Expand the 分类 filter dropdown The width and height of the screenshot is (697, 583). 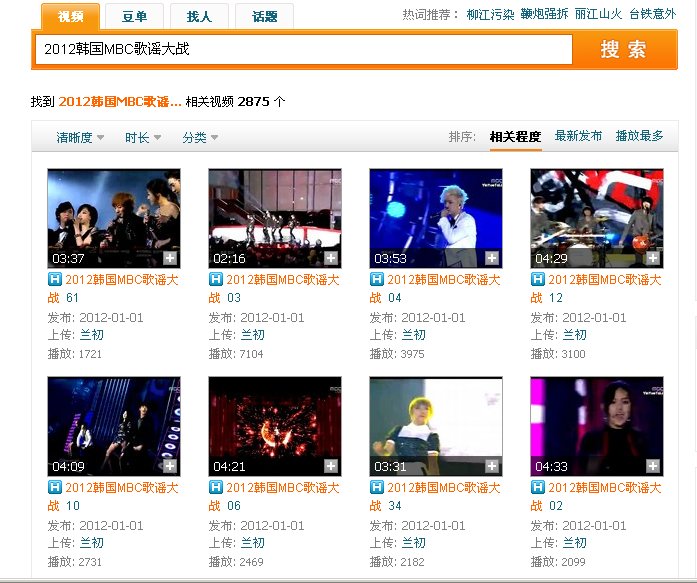click(x=200, y=137)
